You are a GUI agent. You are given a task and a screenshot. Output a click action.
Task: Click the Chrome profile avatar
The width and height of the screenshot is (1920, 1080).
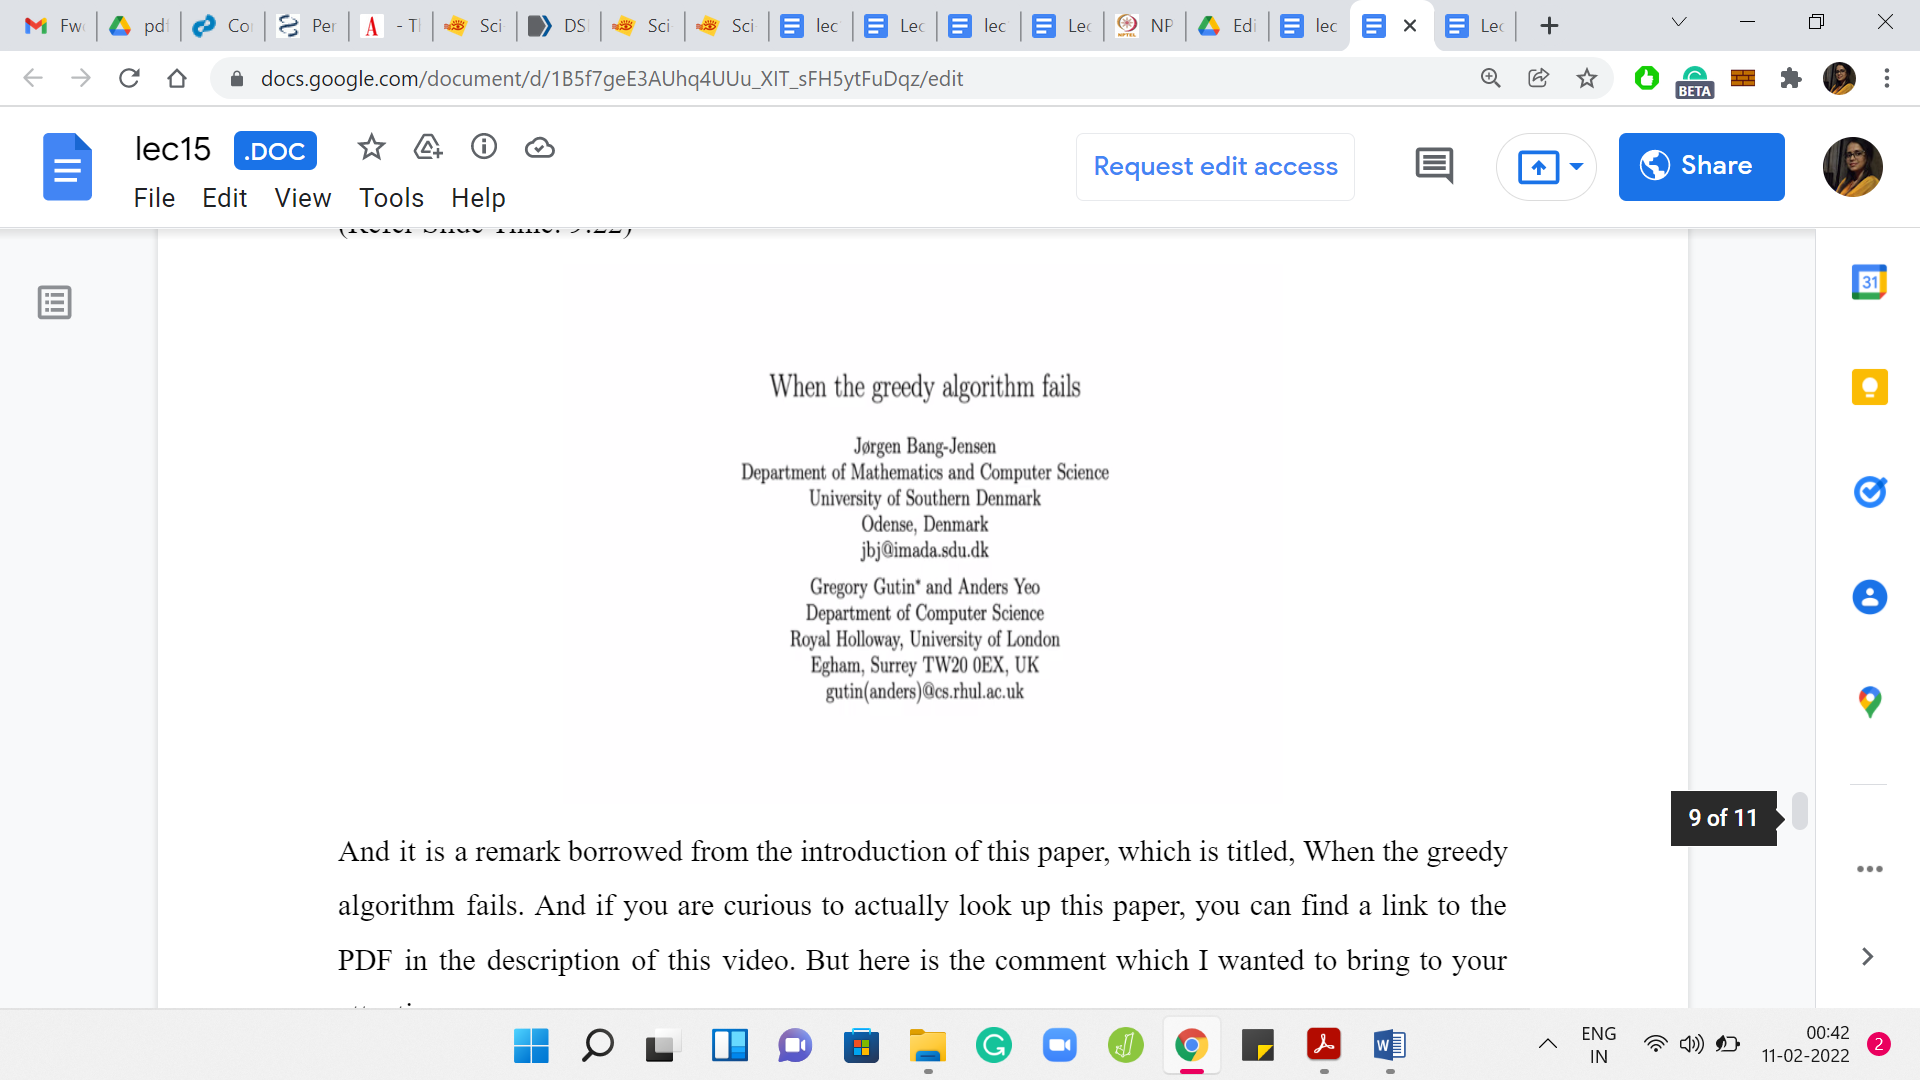(x=1839, y=78)
